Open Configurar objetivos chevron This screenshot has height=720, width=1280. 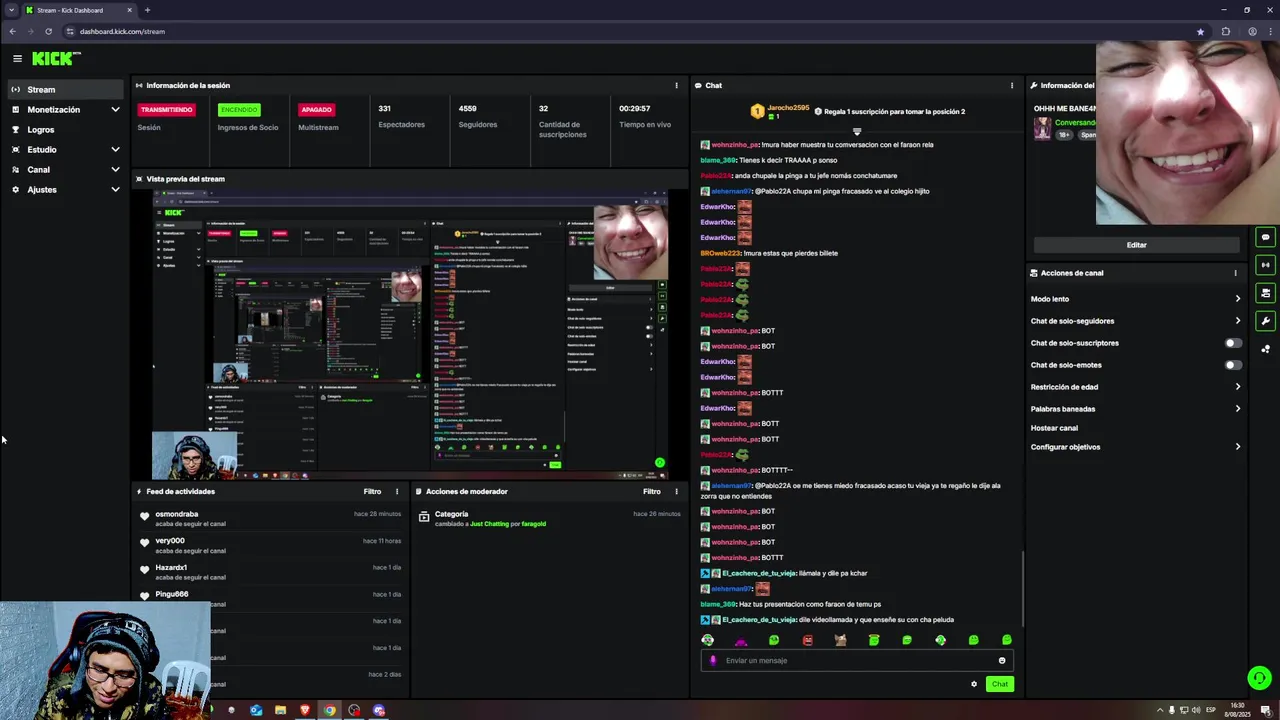(1237, 447)
